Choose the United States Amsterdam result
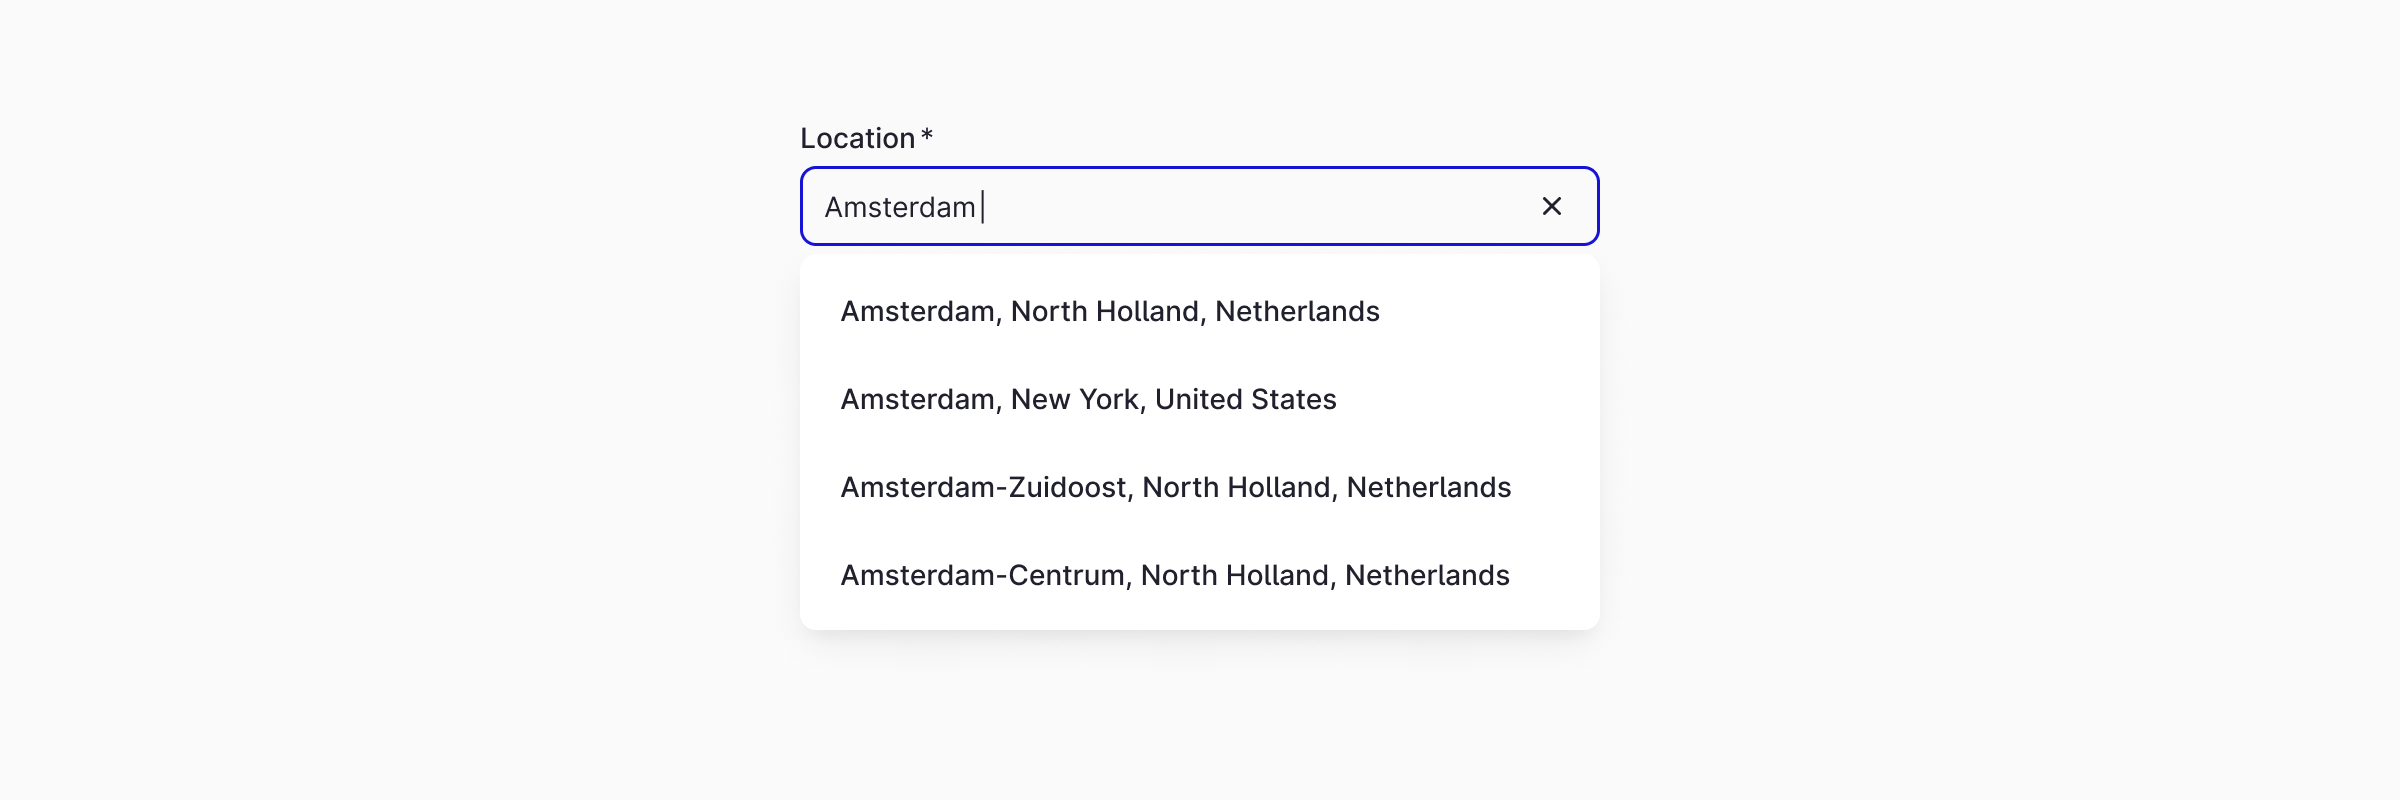This screenshot has width=2400, height=800. pyautogui.click(x=1088, y=400)
